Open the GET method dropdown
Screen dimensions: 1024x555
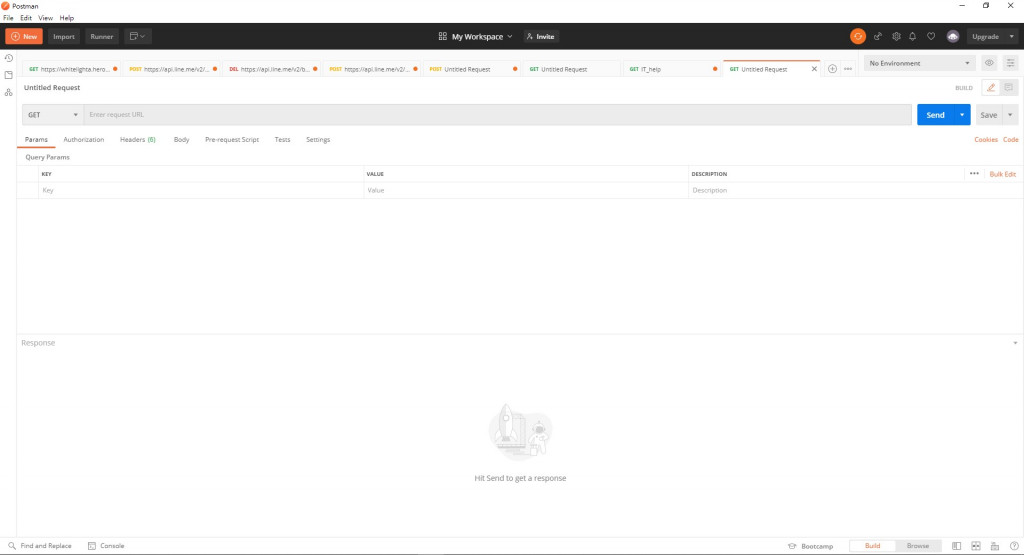[52, 115]
